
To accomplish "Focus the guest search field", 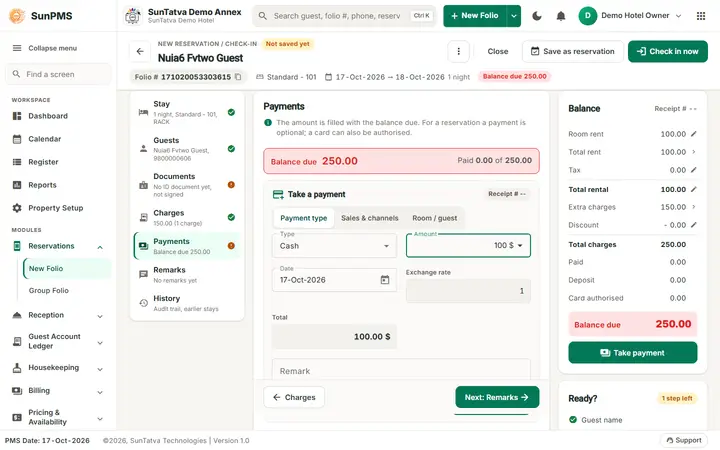I will (x=343, y=16).
